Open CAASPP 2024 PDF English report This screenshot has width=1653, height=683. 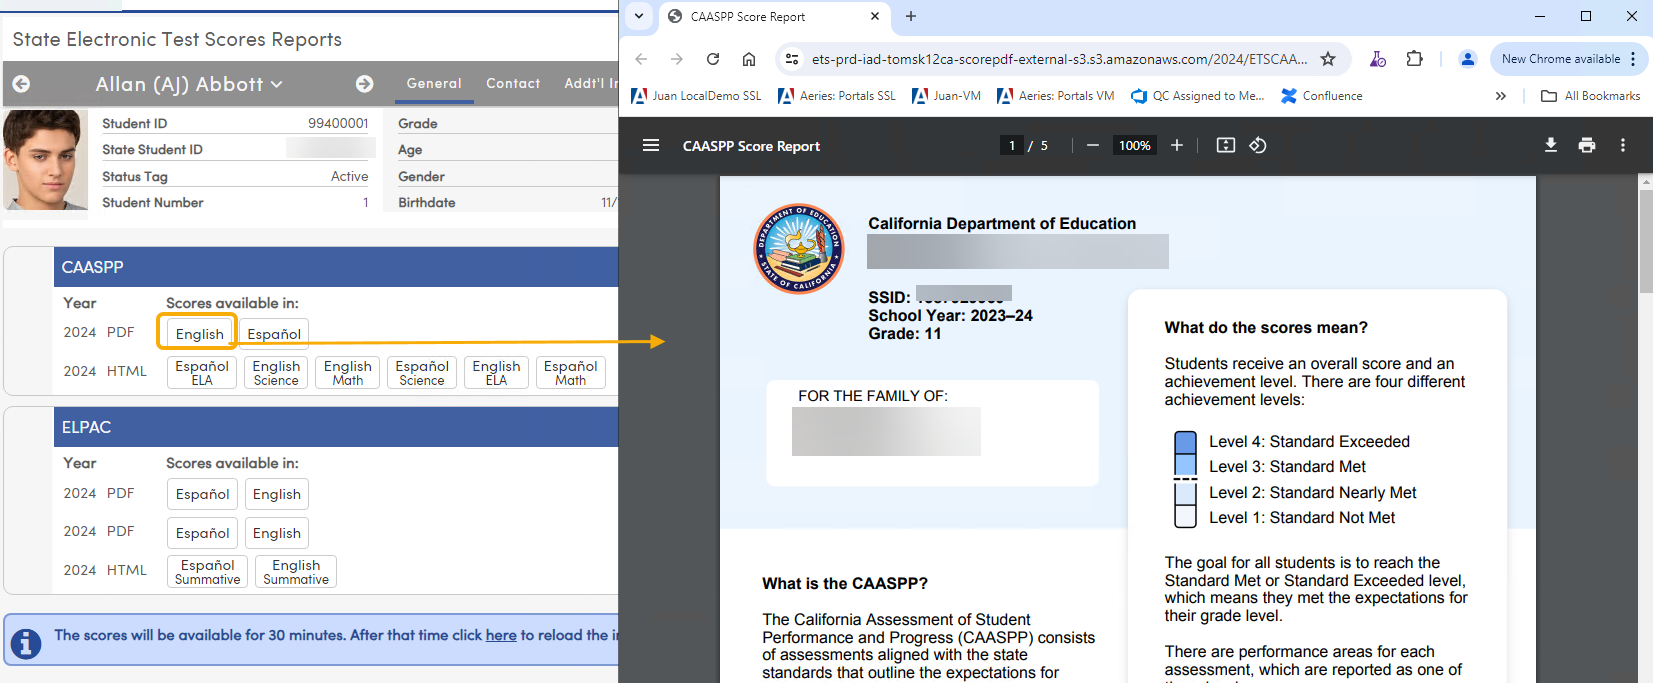199,333
